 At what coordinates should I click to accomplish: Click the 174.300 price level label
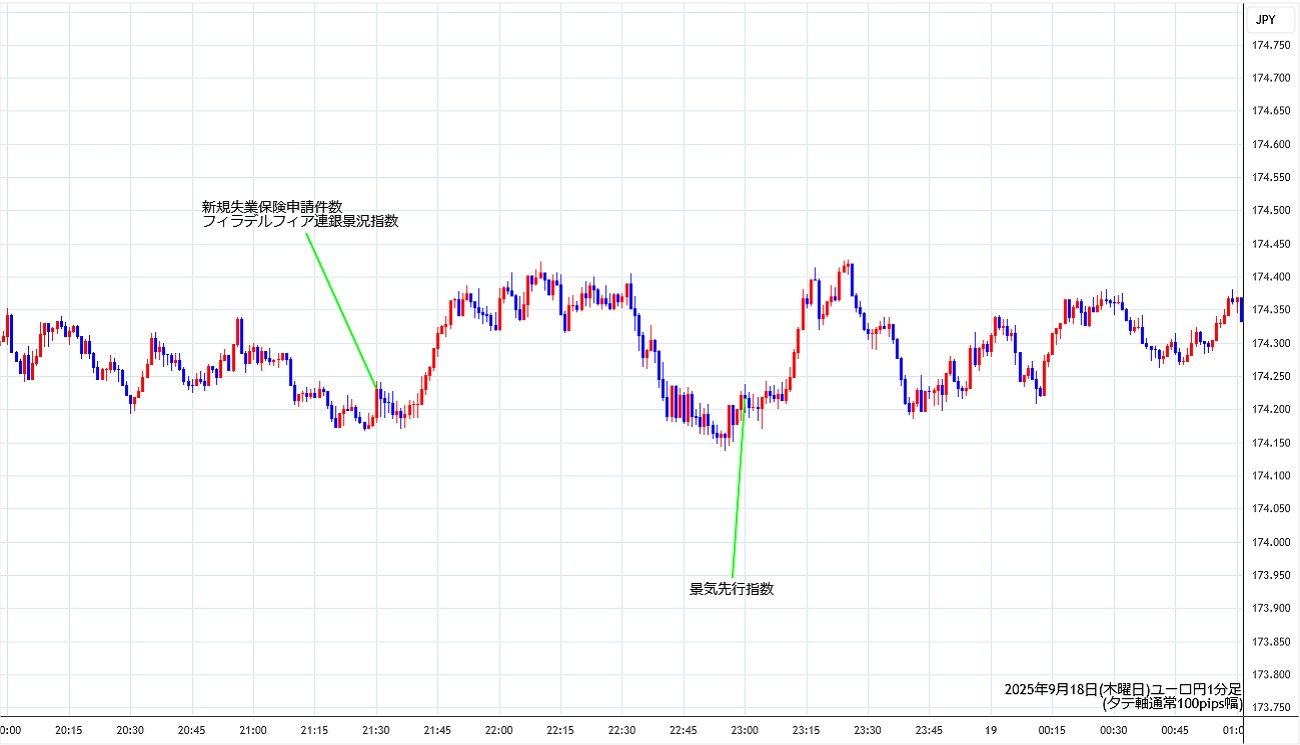[x=1272, y=343]
